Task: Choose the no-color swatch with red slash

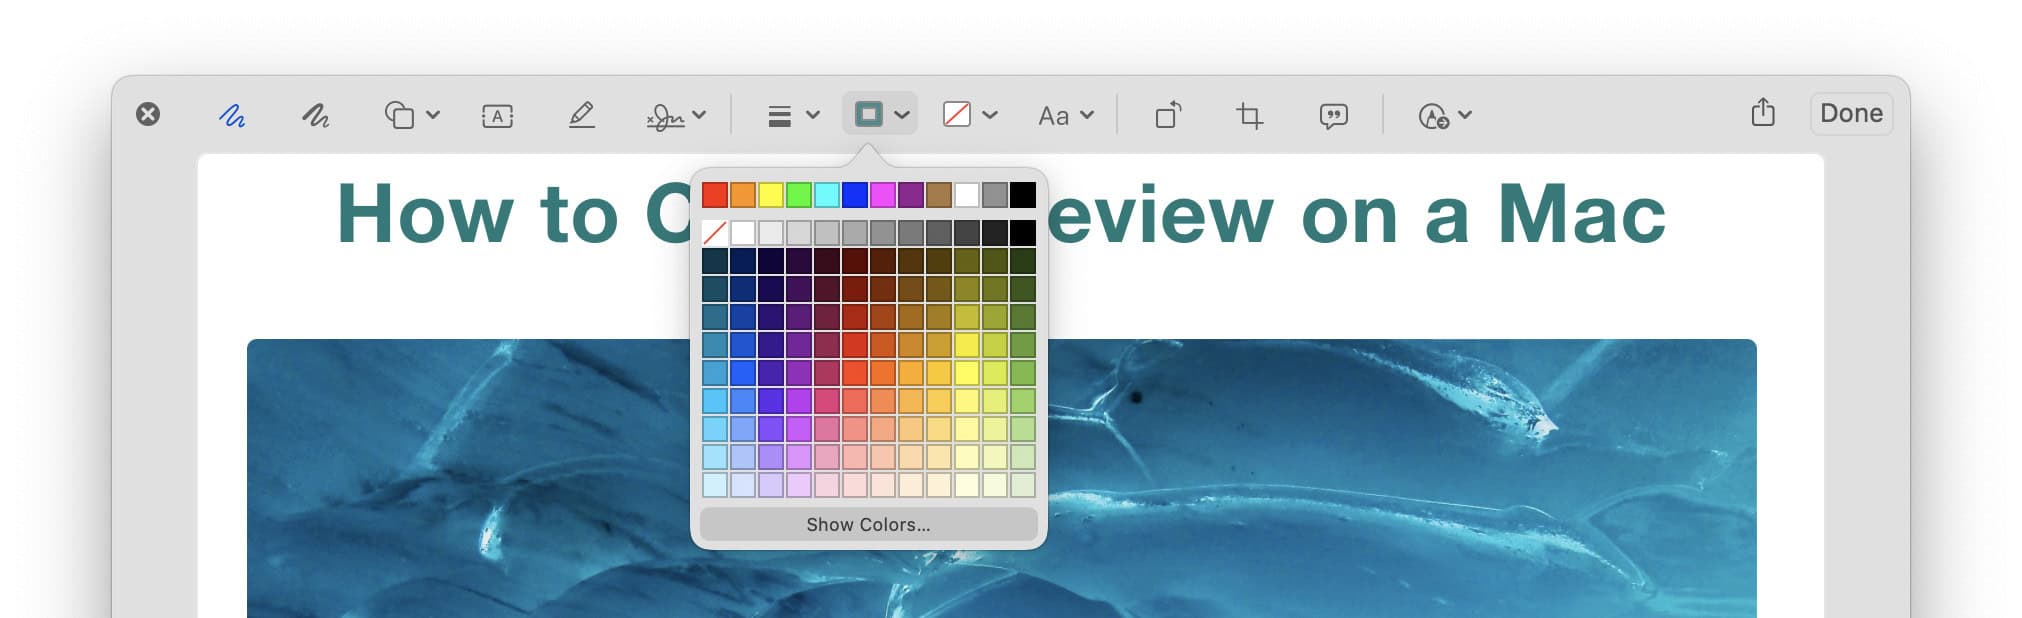Action: (715, 233)
